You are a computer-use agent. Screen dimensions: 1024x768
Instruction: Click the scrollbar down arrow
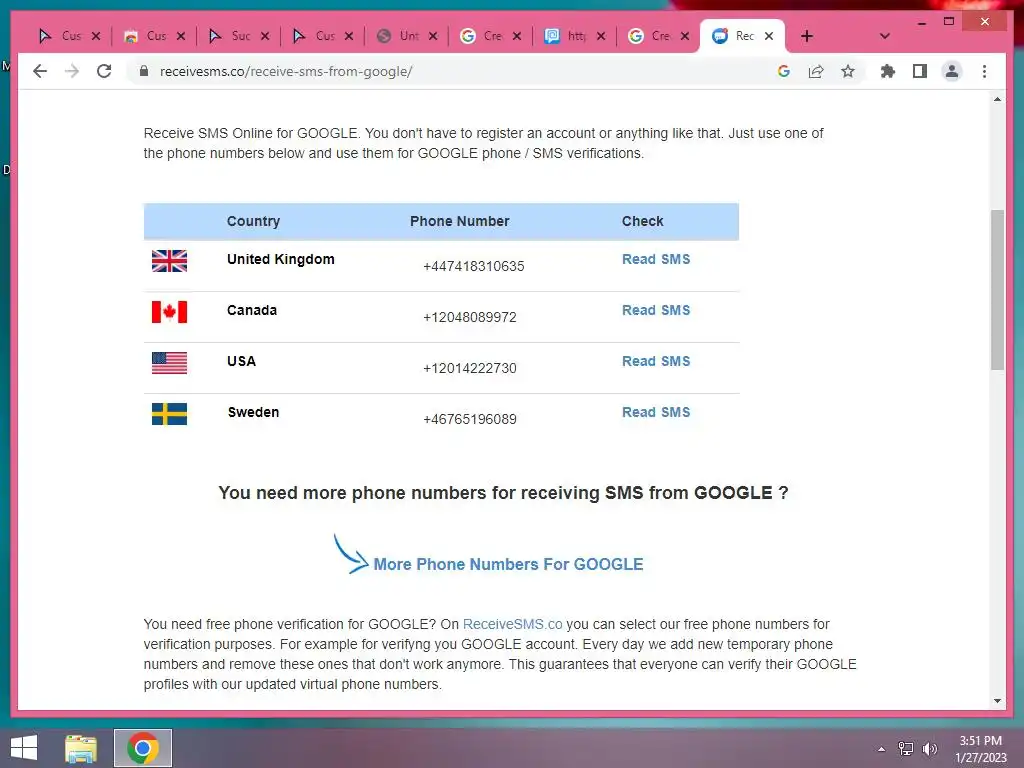pos(997,701)
